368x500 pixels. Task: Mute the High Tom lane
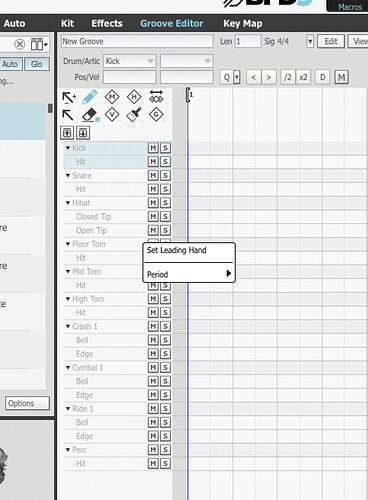coord(153,299)
